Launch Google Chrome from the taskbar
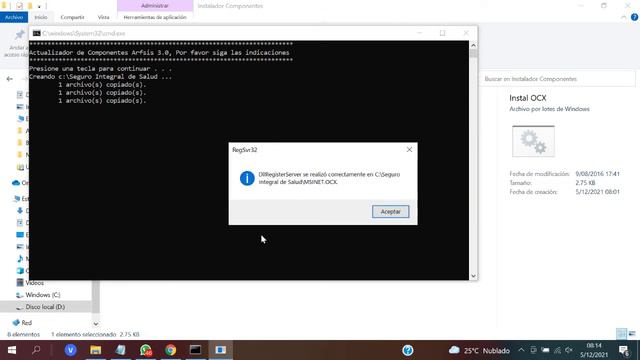This screenshot has height=360, width=640. coord(171,350)
